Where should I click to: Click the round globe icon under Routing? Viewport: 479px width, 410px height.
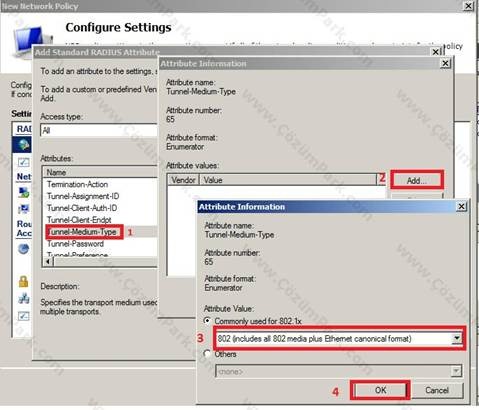coord(23,249)
